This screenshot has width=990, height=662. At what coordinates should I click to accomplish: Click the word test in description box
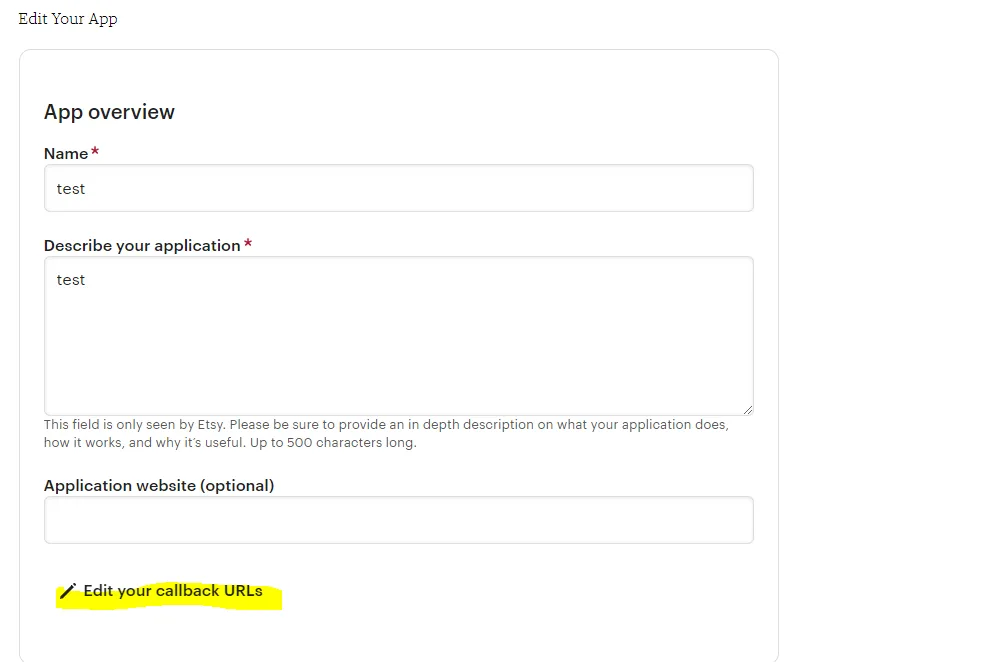pos(71,280)
